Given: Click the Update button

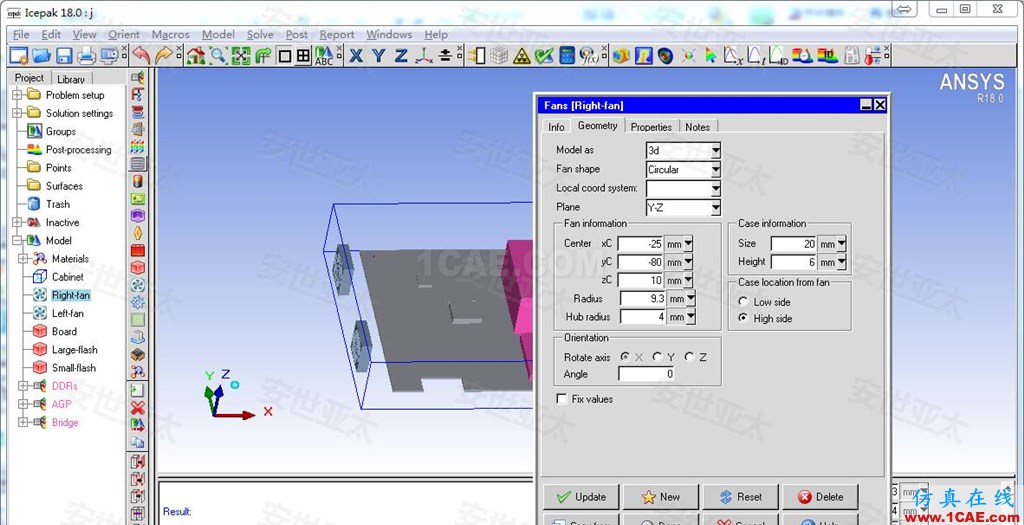Looking at the screenshot, I should tap(581, 497).
